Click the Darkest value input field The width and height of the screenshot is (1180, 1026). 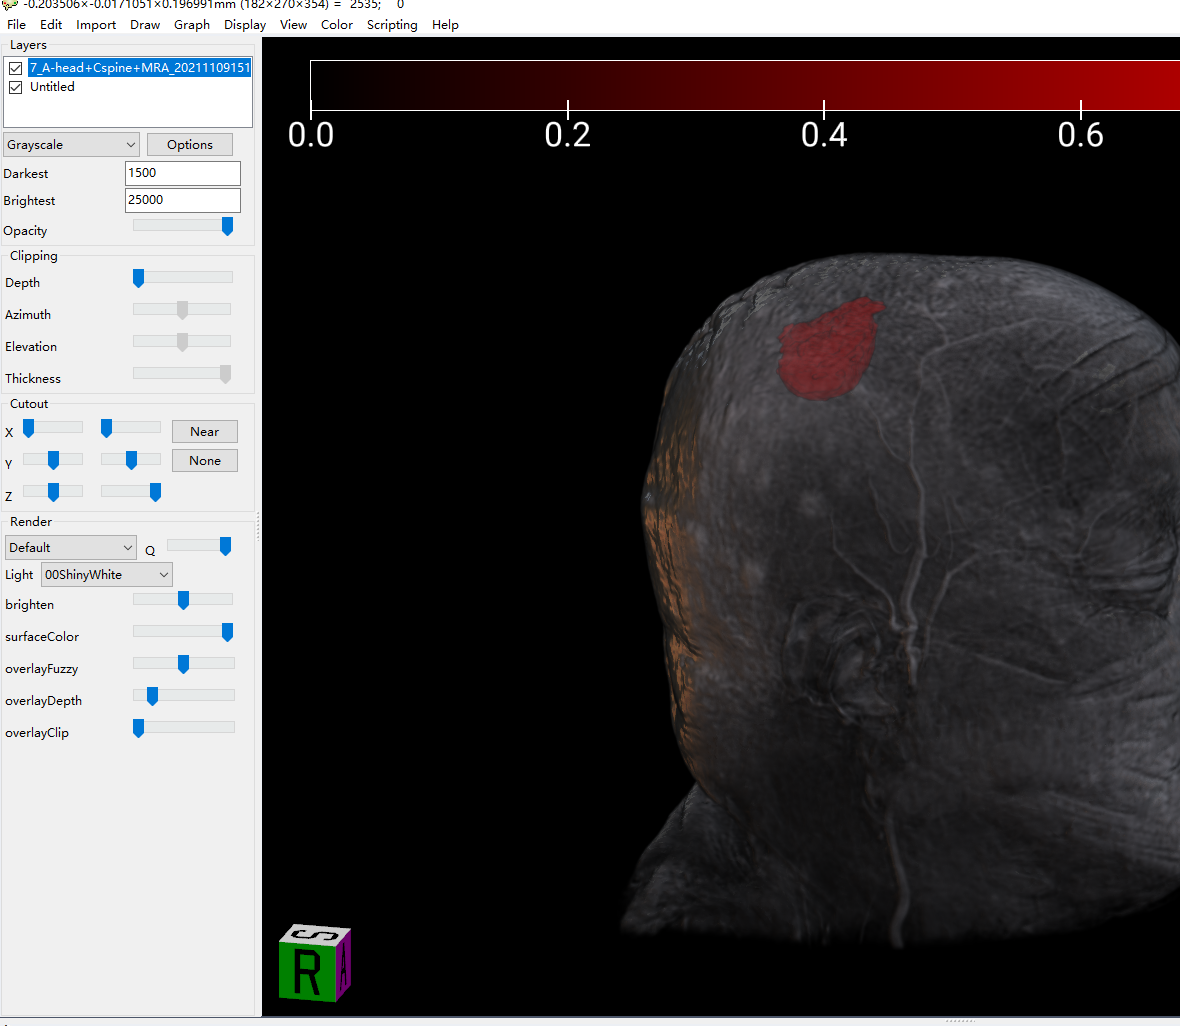pyautogui.click(x=182, y=173)
